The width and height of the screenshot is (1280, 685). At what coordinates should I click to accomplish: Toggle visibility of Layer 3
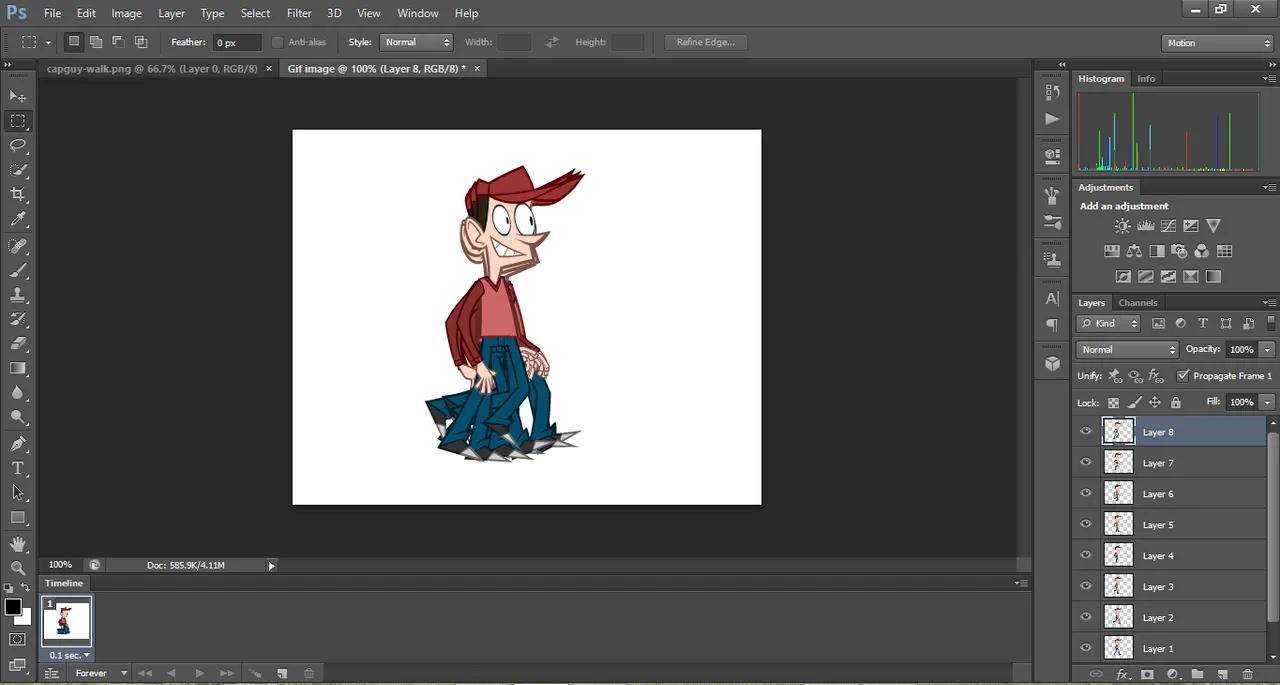(x=1086, y=587)
